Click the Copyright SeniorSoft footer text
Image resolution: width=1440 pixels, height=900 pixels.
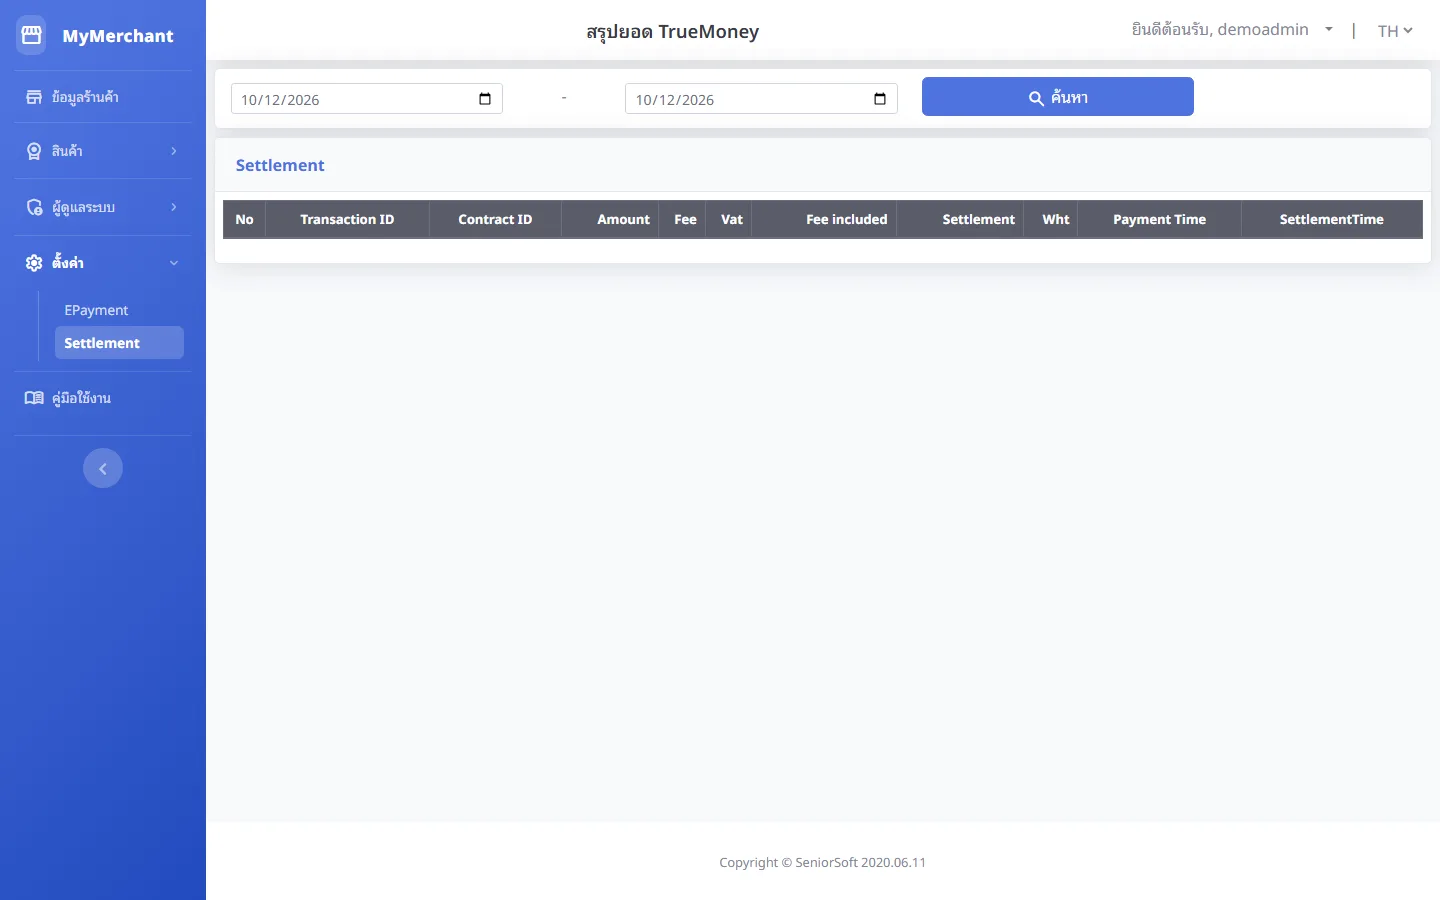(x=823, y=862)
